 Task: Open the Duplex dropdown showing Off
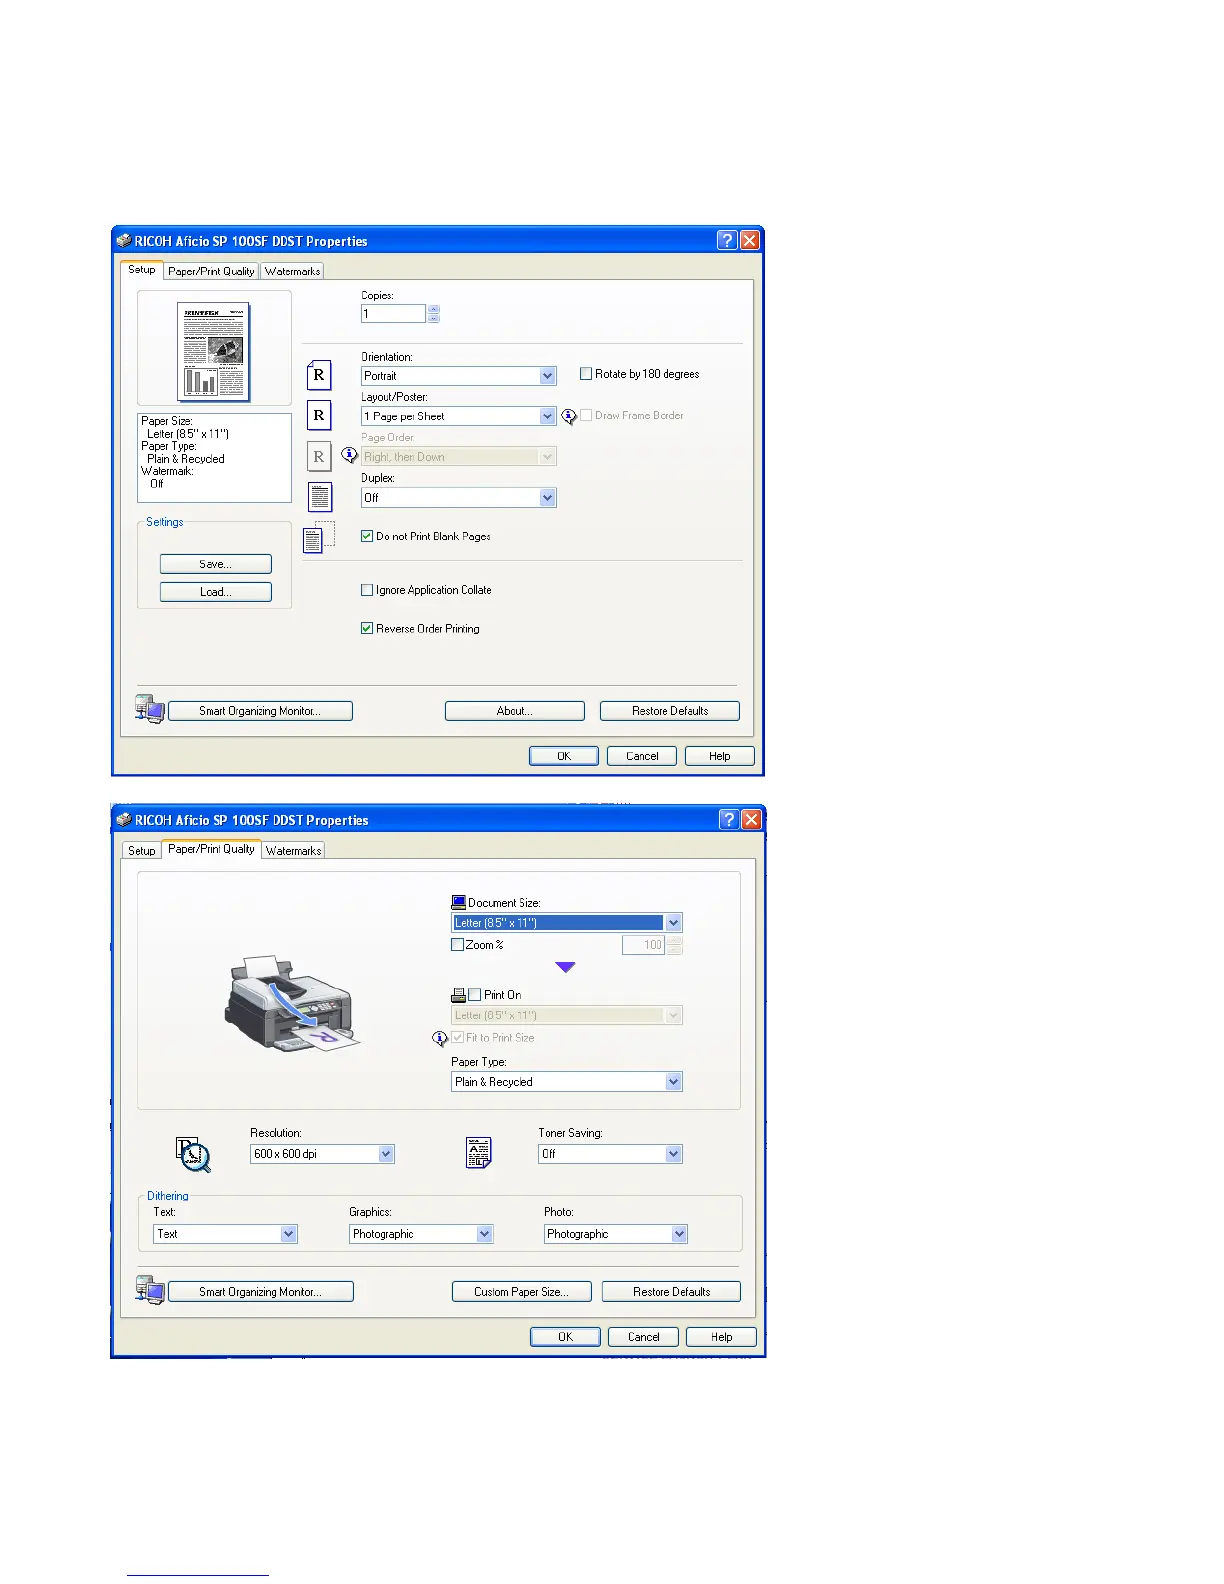tap(458, 498)
